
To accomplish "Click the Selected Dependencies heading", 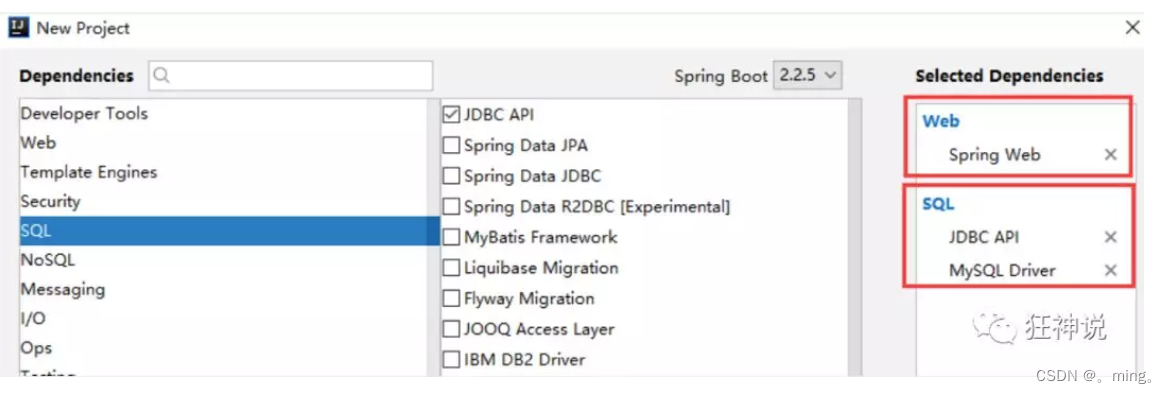I will click(x=1009, y=76).
